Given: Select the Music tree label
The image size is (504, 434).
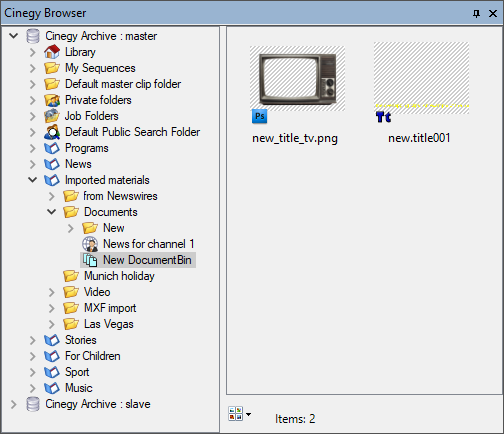Looking at the screenshot, I should click(x=79, y=388).
